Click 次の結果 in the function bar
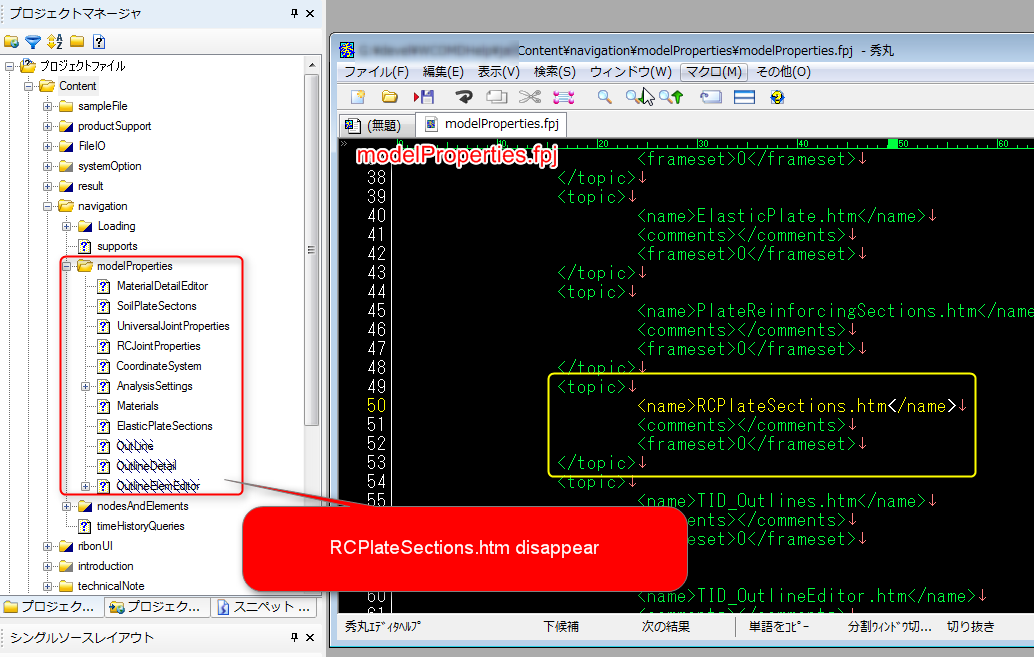 666,627
